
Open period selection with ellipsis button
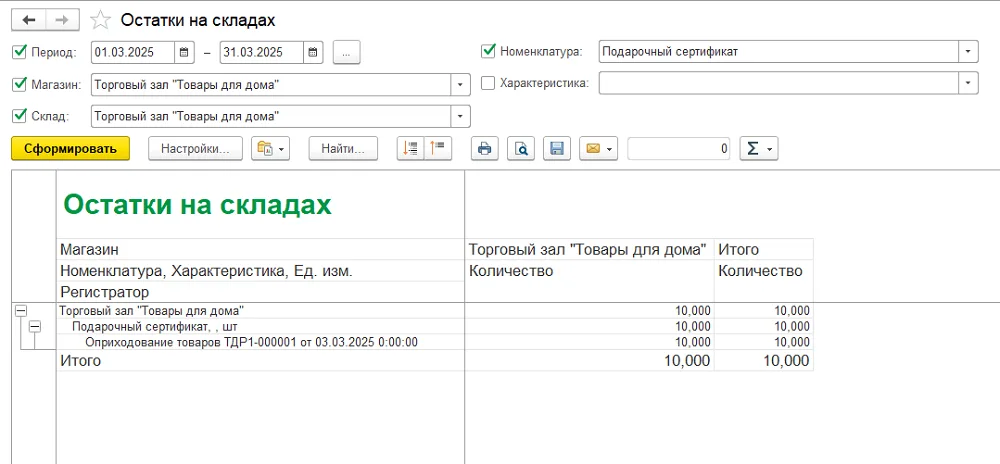pos(346,52)
